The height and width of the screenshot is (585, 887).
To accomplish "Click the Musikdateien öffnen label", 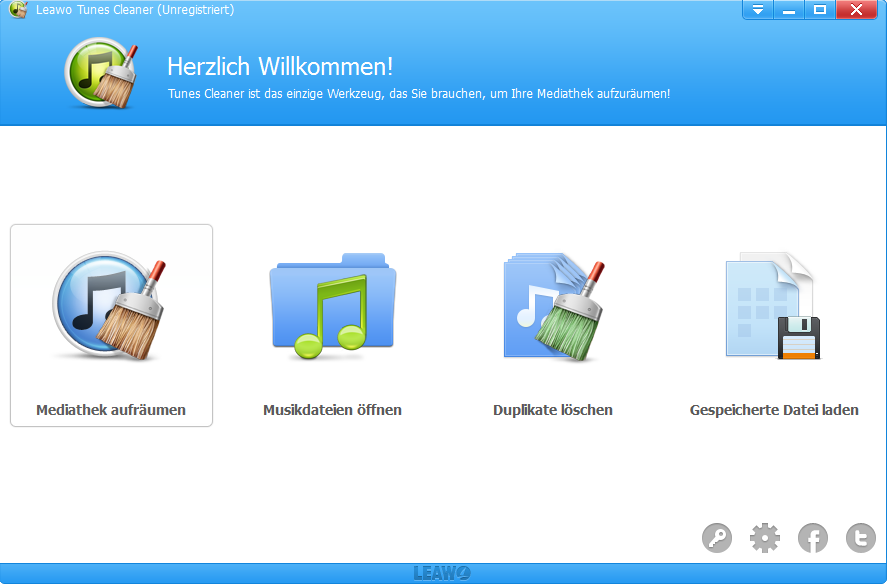I will pyautogui.click(x=333, y=410).
